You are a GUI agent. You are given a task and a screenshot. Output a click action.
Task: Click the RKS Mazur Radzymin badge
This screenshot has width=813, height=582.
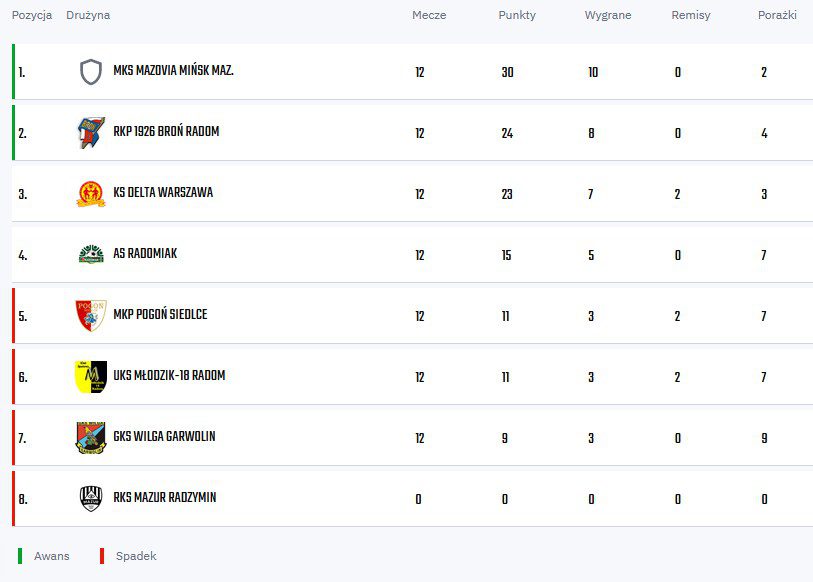click(x=91, y=498)
